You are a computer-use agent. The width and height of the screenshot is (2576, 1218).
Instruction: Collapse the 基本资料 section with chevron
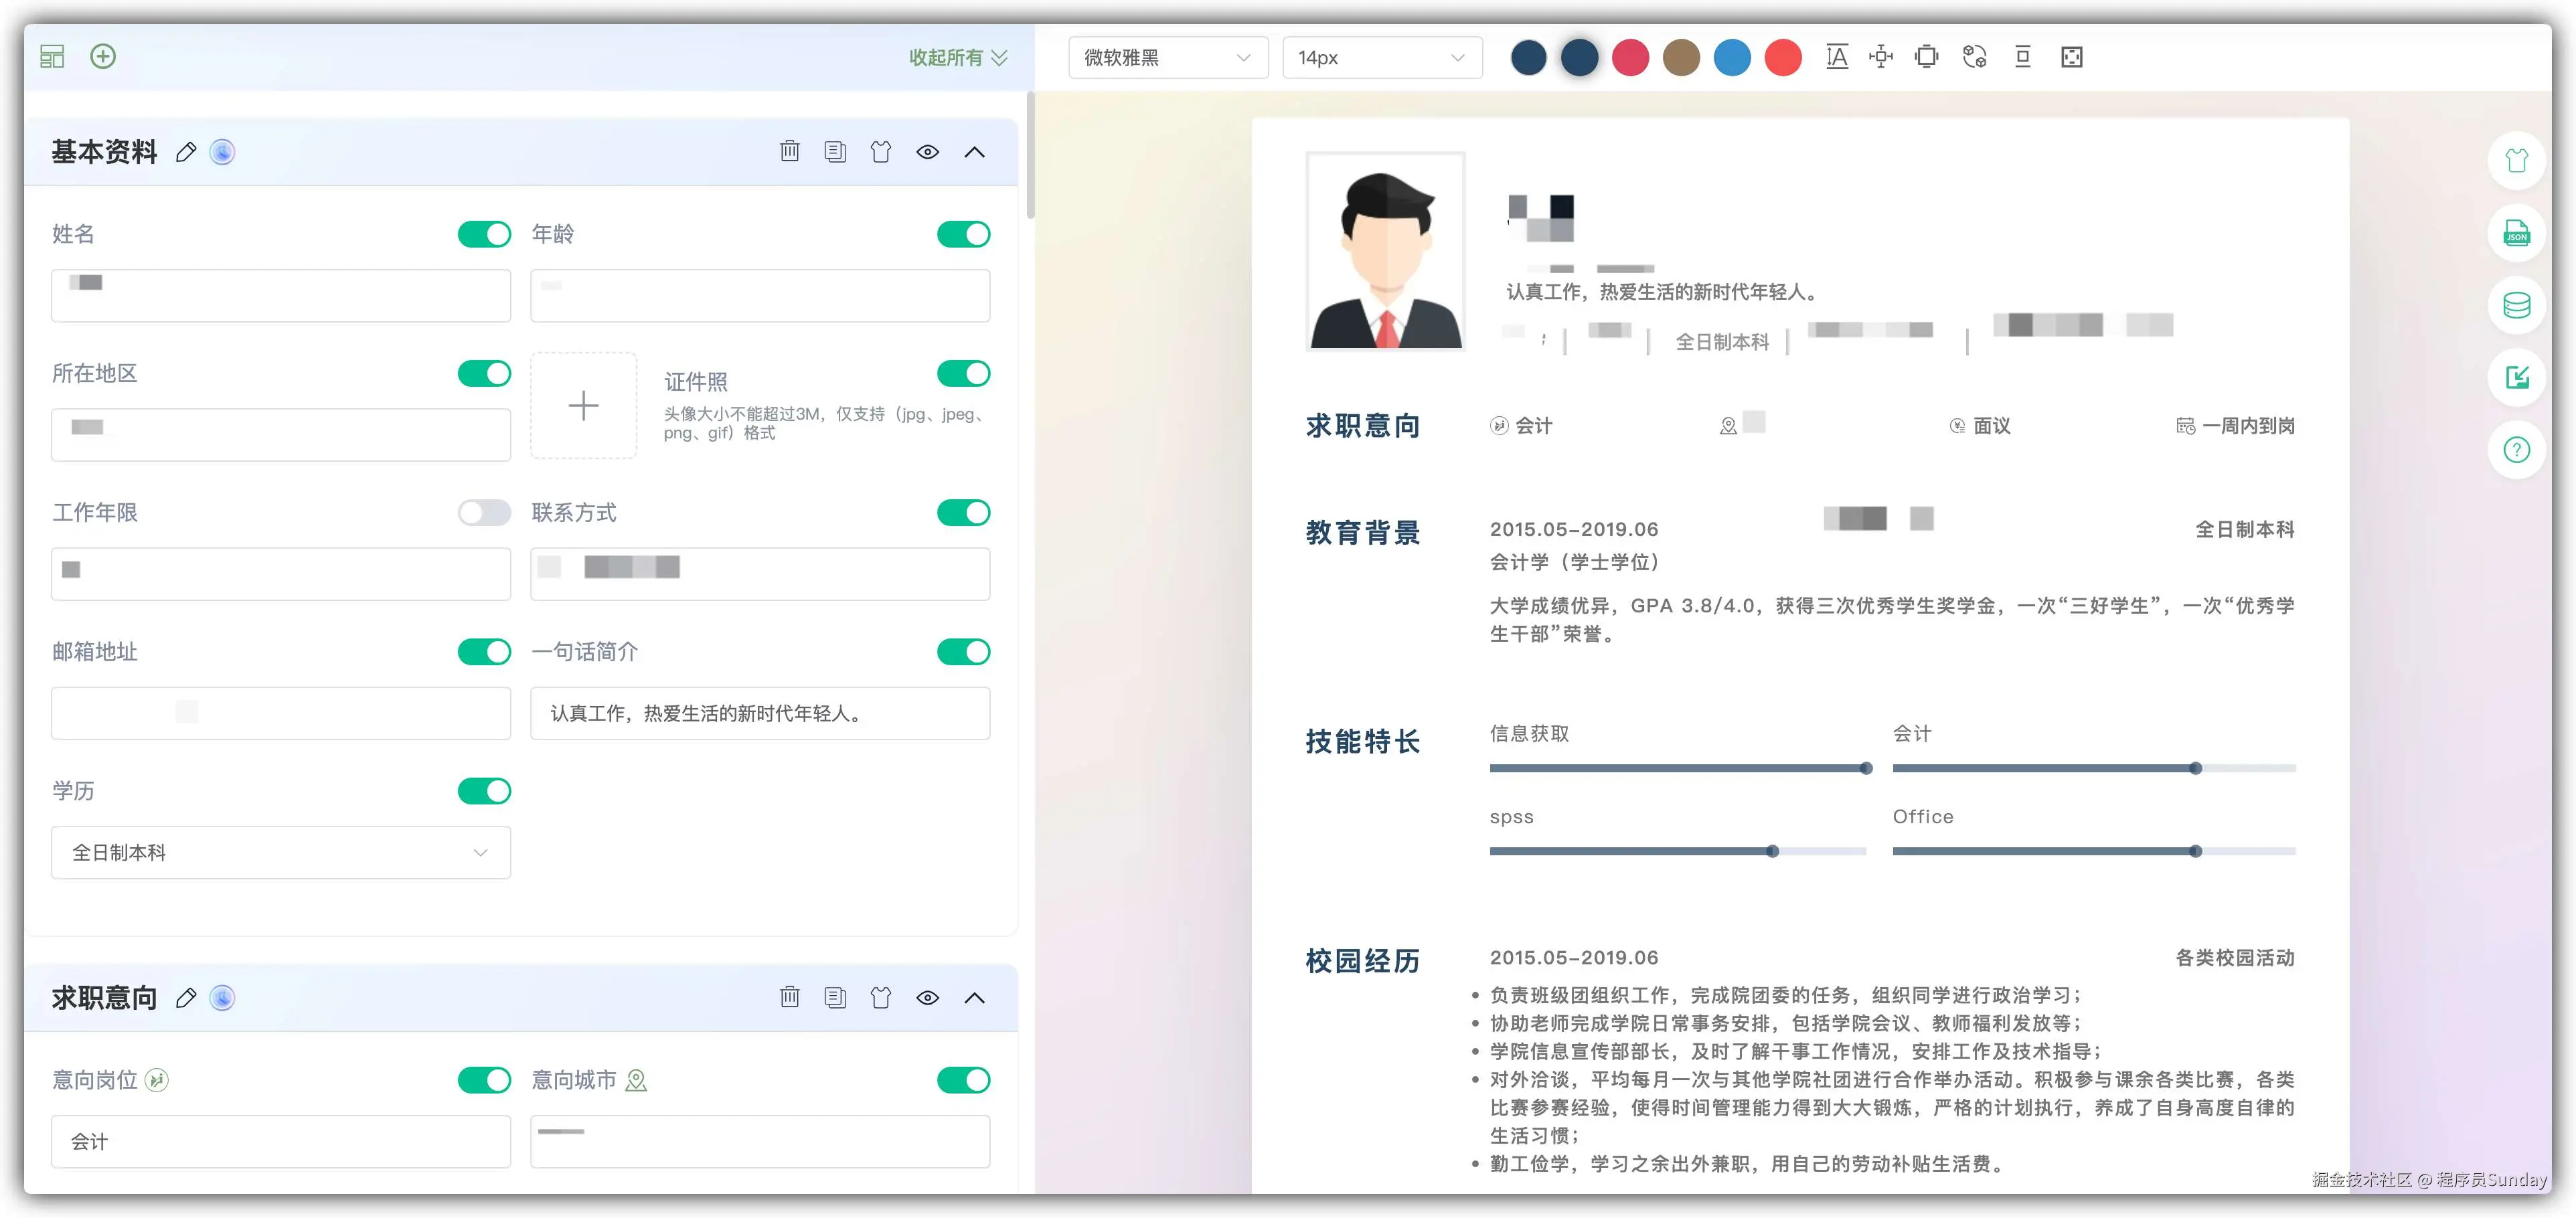pyautogui.click(x=974, y=151)
